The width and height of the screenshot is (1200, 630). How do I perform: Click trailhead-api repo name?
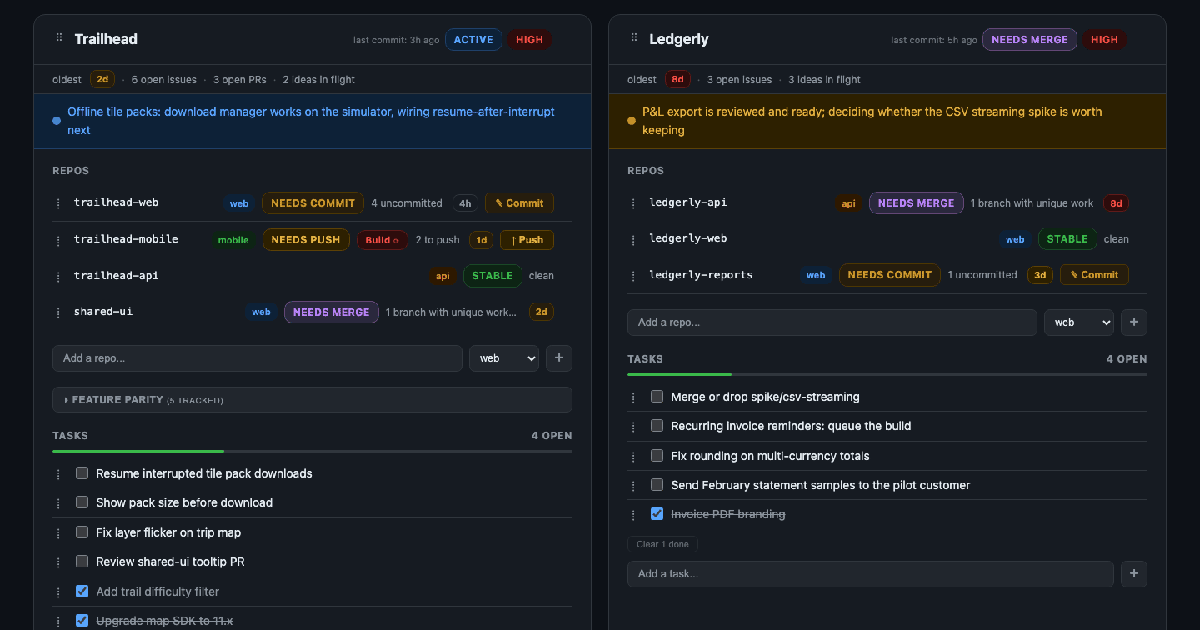116,275
